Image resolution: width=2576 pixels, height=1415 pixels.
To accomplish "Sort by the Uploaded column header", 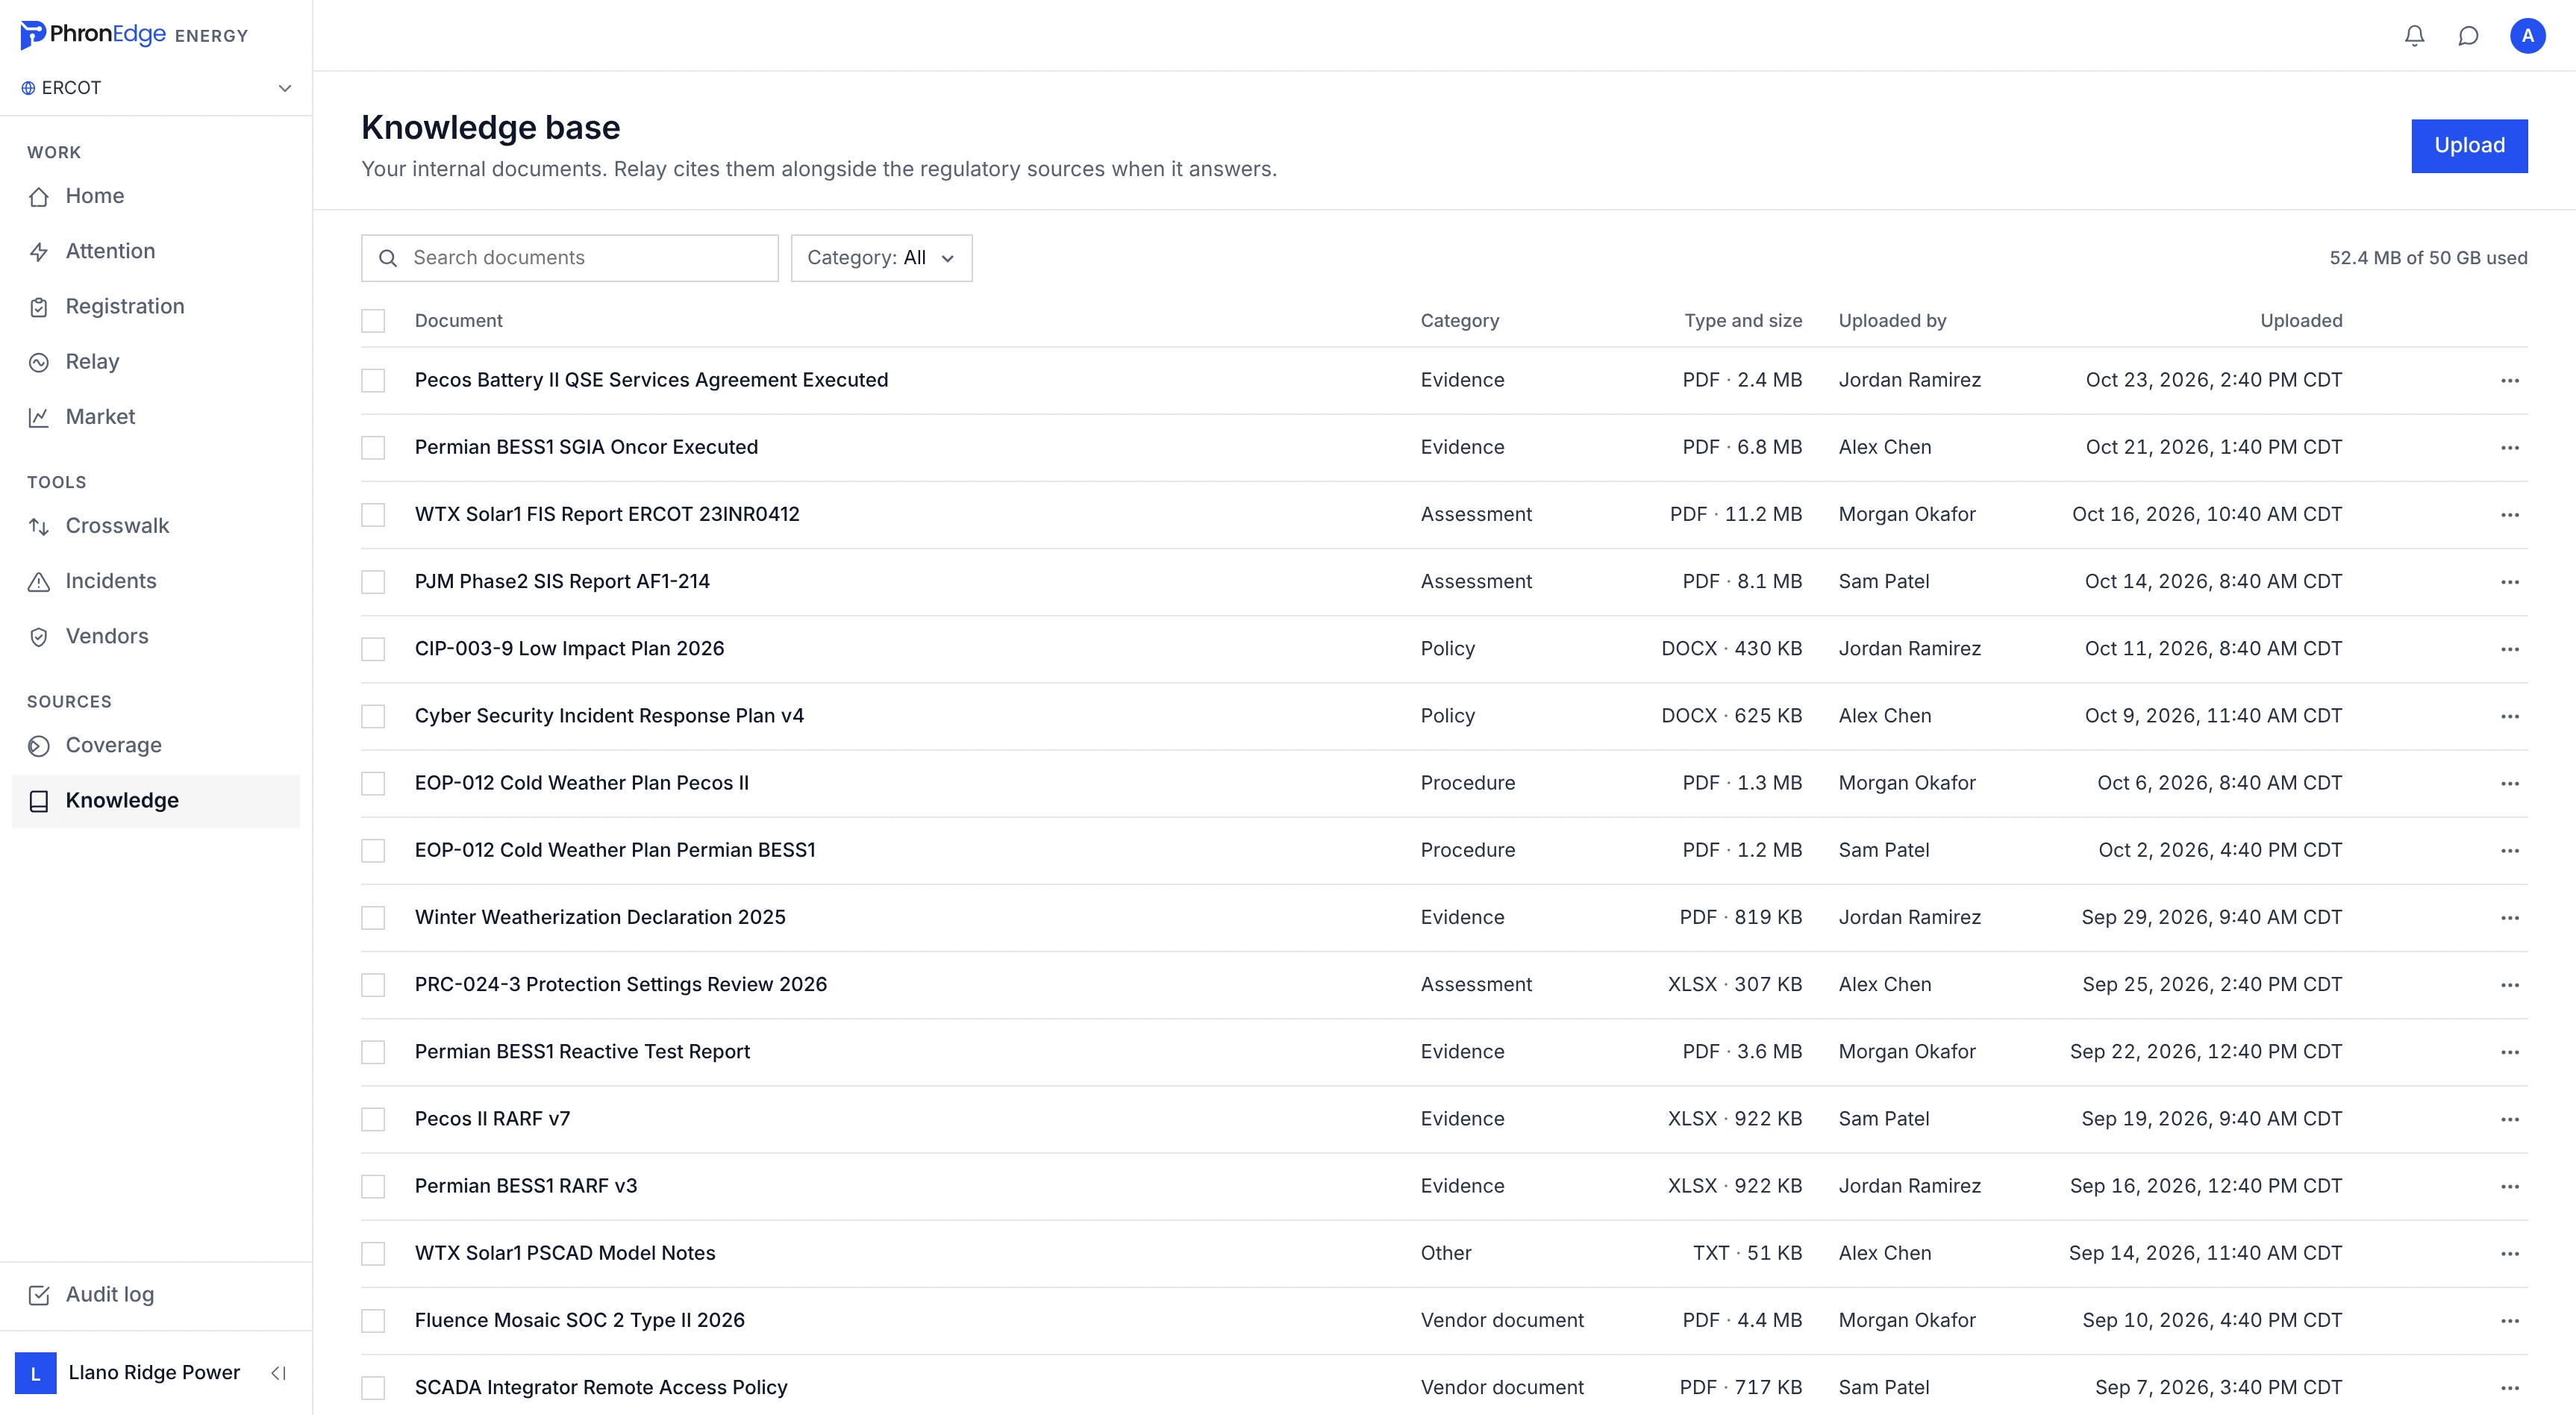I will pos(2301,321).
